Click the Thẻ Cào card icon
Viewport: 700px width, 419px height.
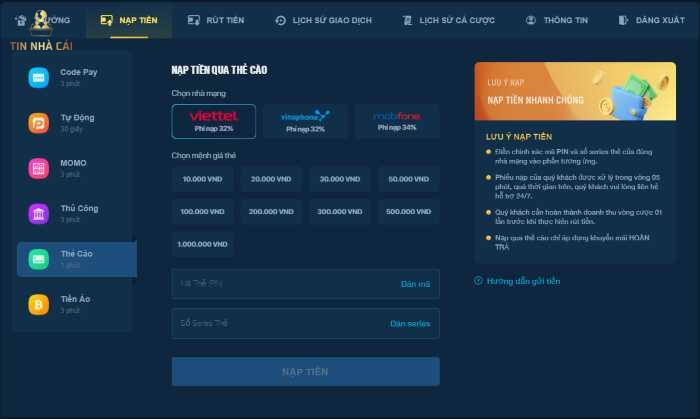point(38,259)
